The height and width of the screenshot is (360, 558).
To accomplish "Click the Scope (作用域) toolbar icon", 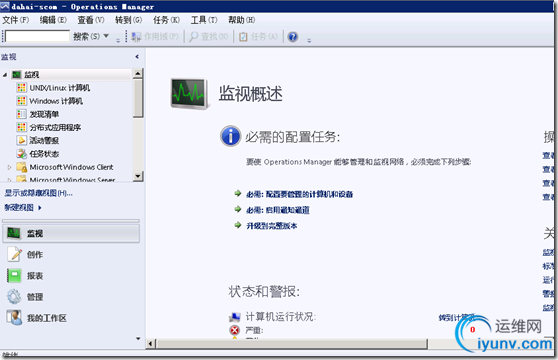I will pyautogui.click(x=136, y=37).
